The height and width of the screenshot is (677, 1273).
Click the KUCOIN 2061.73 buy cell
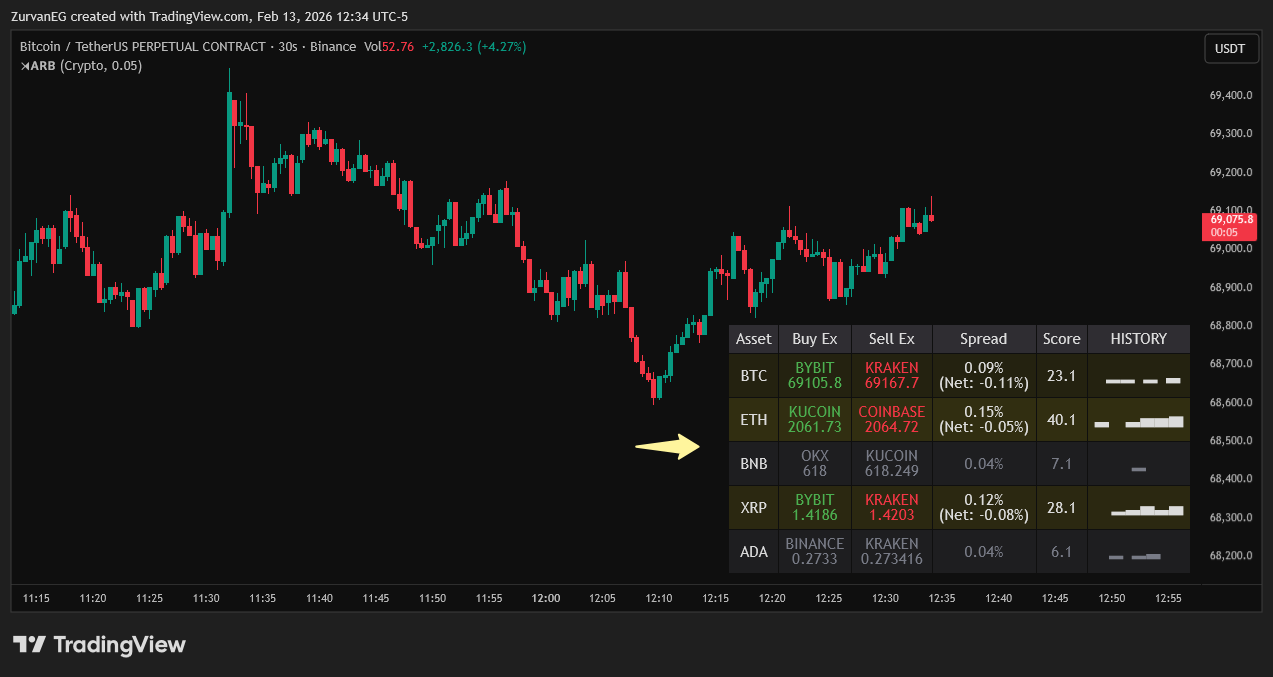pos(815,420)
